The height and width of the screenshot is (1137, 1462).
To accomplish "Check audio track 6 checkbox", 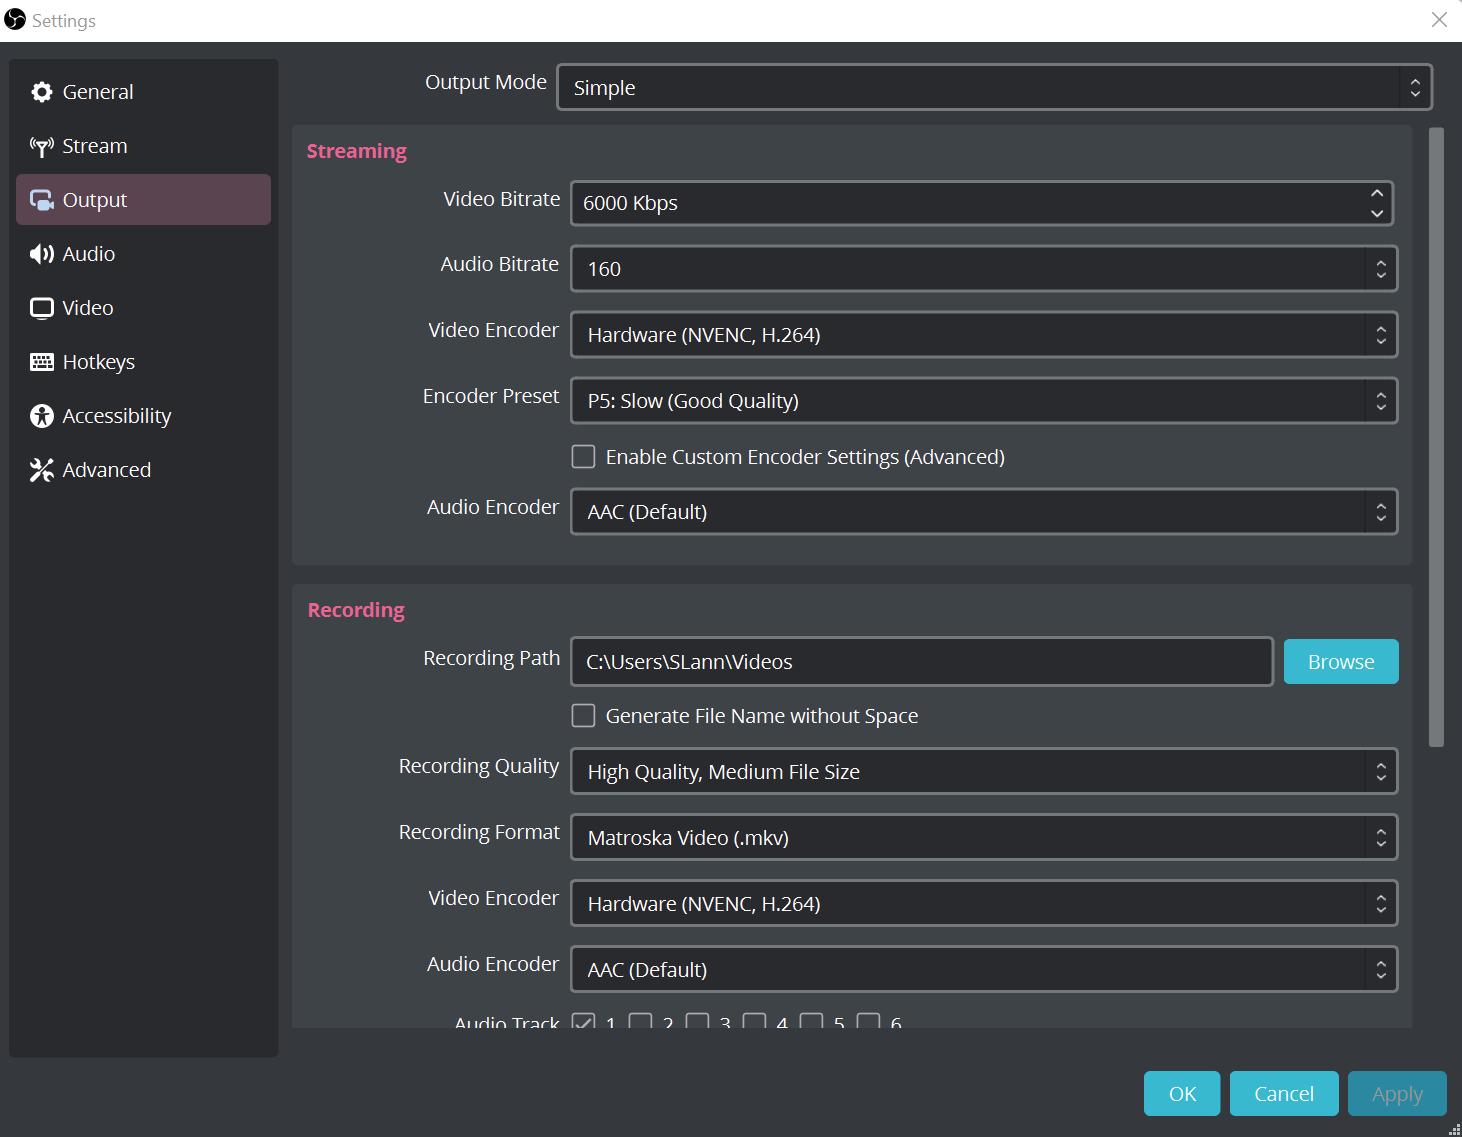I will [868, 1021].
